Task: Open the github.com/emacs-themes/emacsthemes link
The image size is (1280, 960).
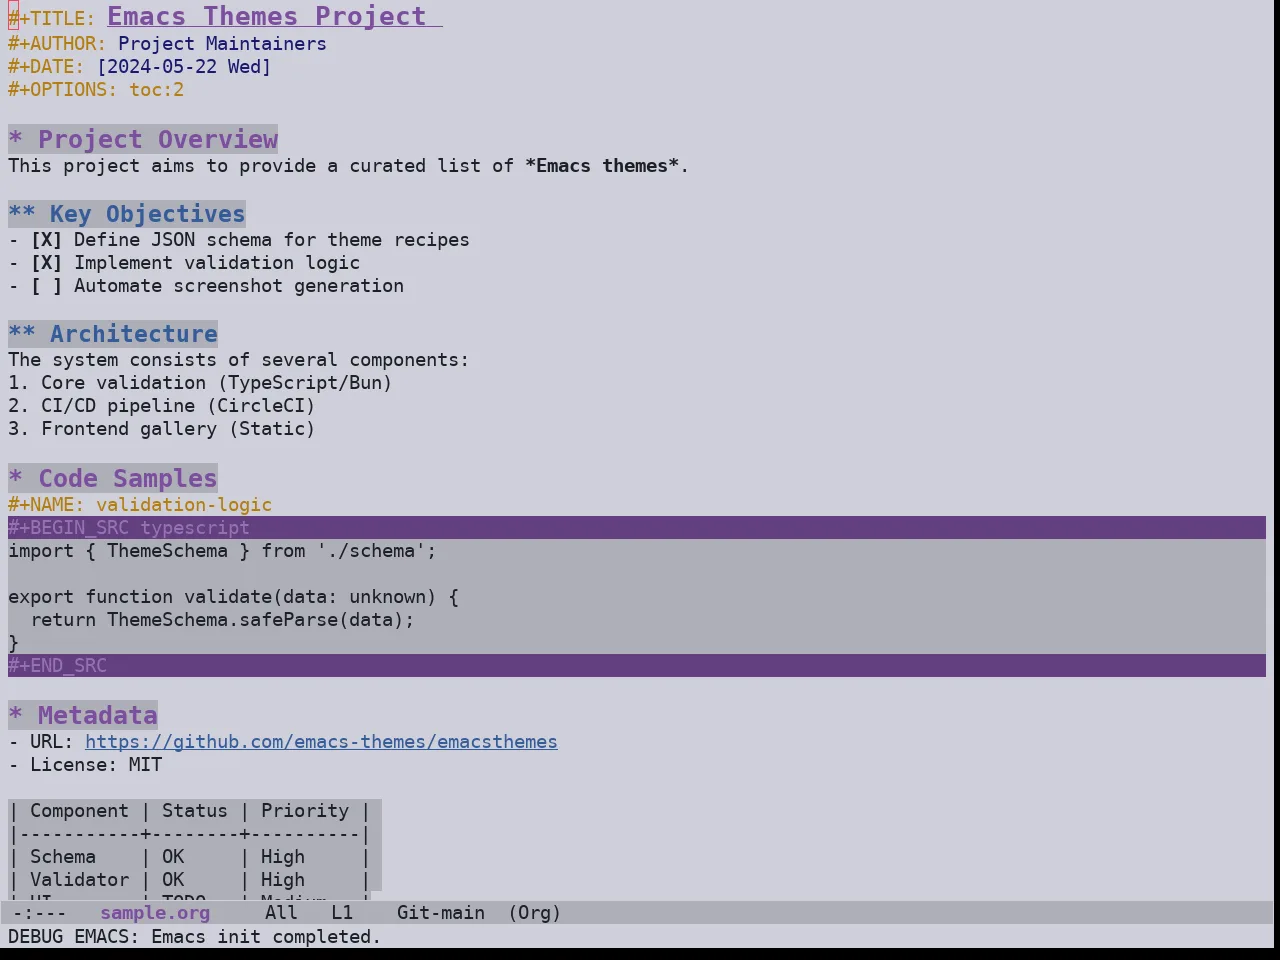Action: [321, 742]
